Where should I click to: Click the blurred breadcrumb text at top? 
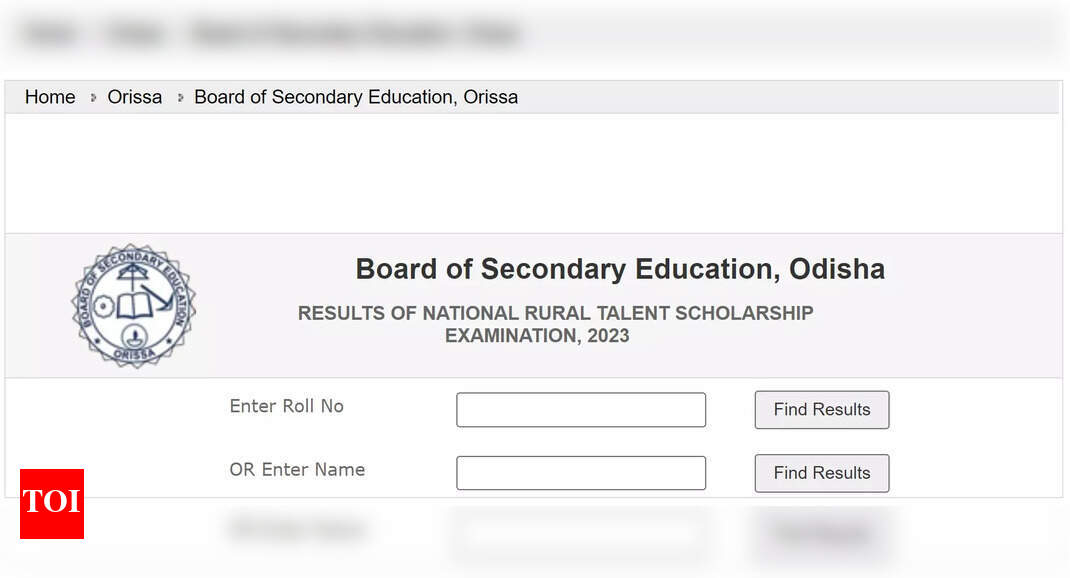(272, 34)
